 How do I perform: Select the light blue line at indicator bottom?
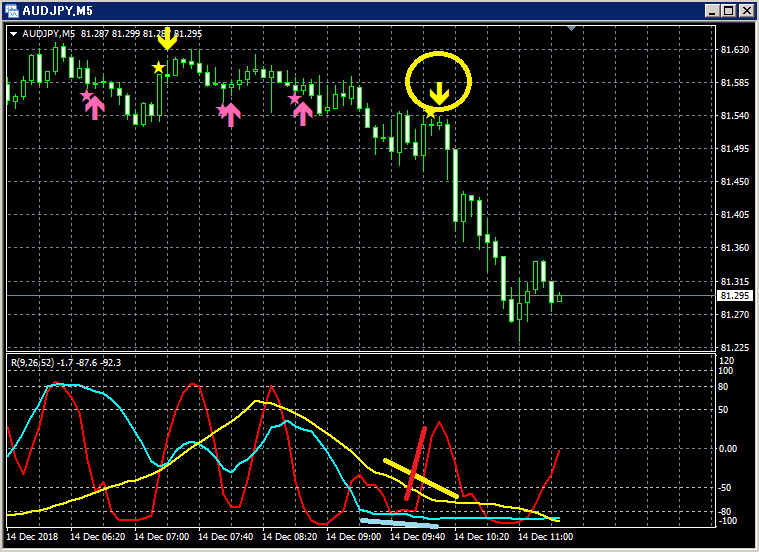[x=399, y=523]
